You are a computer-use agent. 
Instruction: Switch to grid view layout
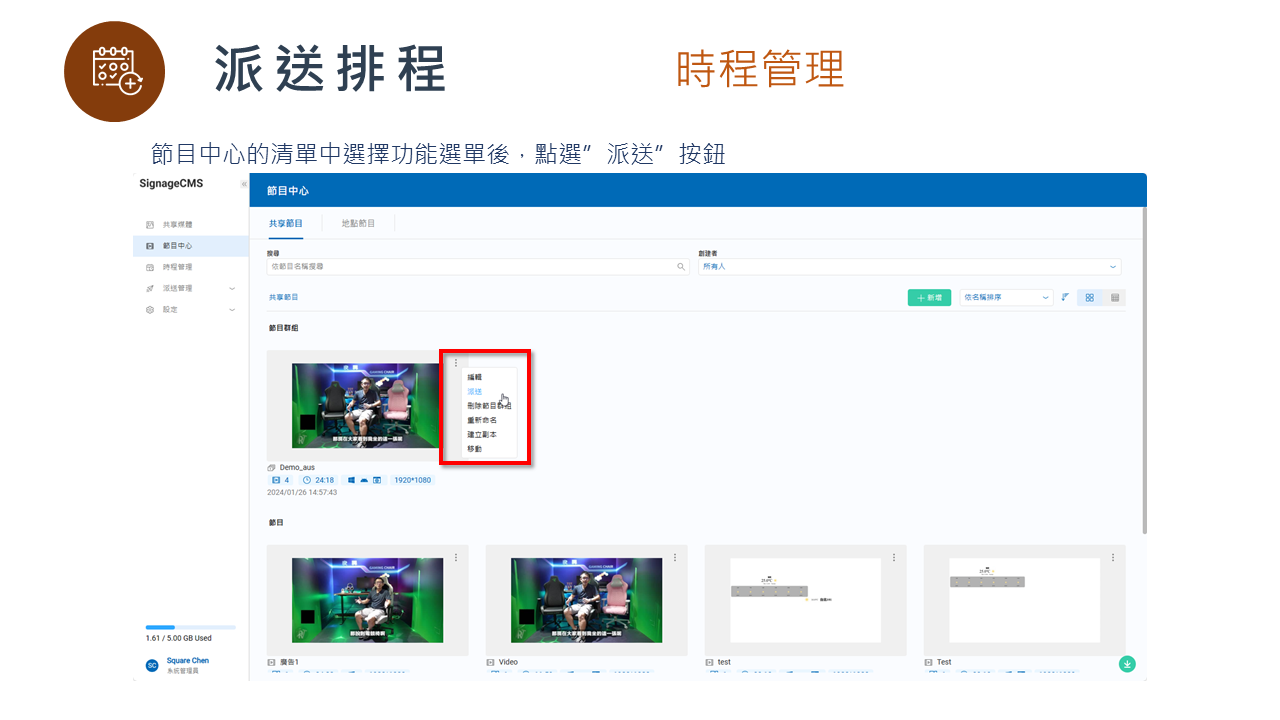[x=1089, y=297]
